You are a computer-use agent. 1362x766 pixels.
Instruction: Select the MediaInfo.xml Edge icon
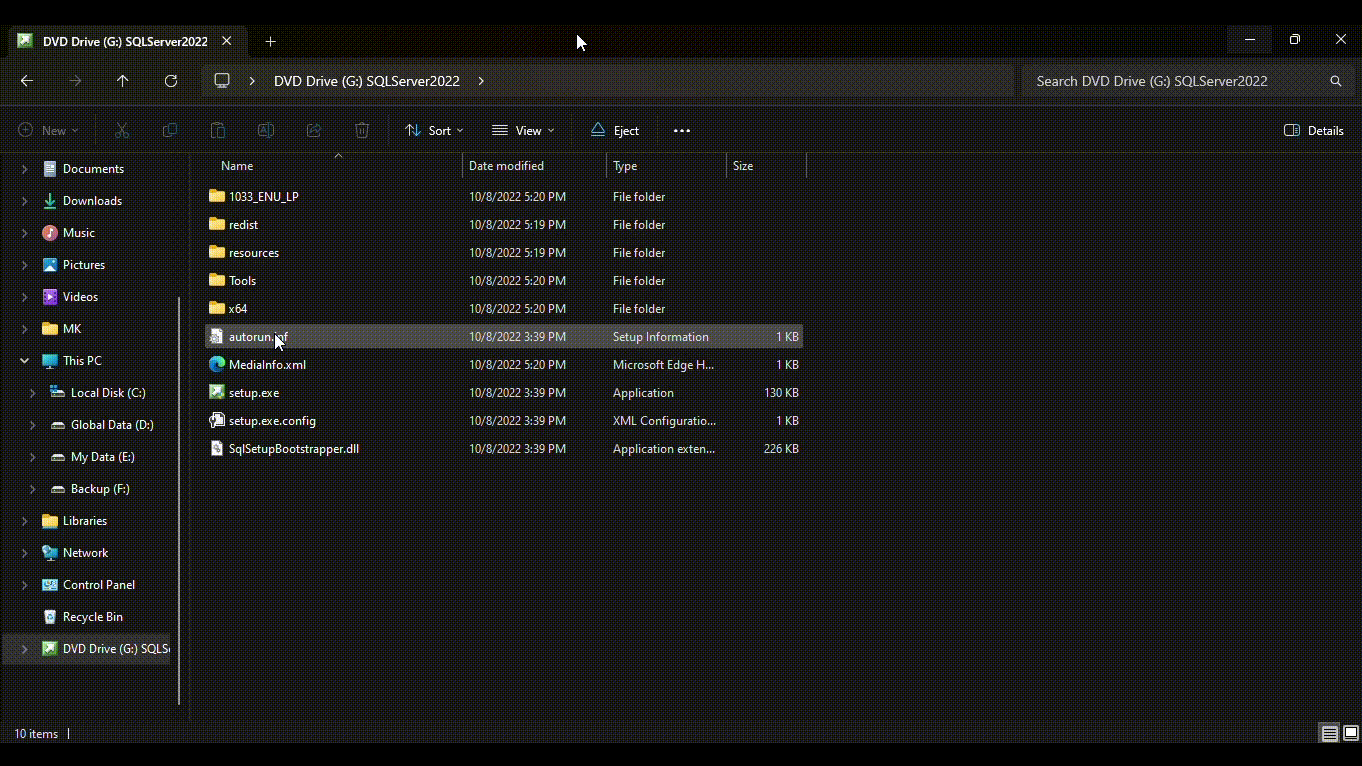pos(217,364)
